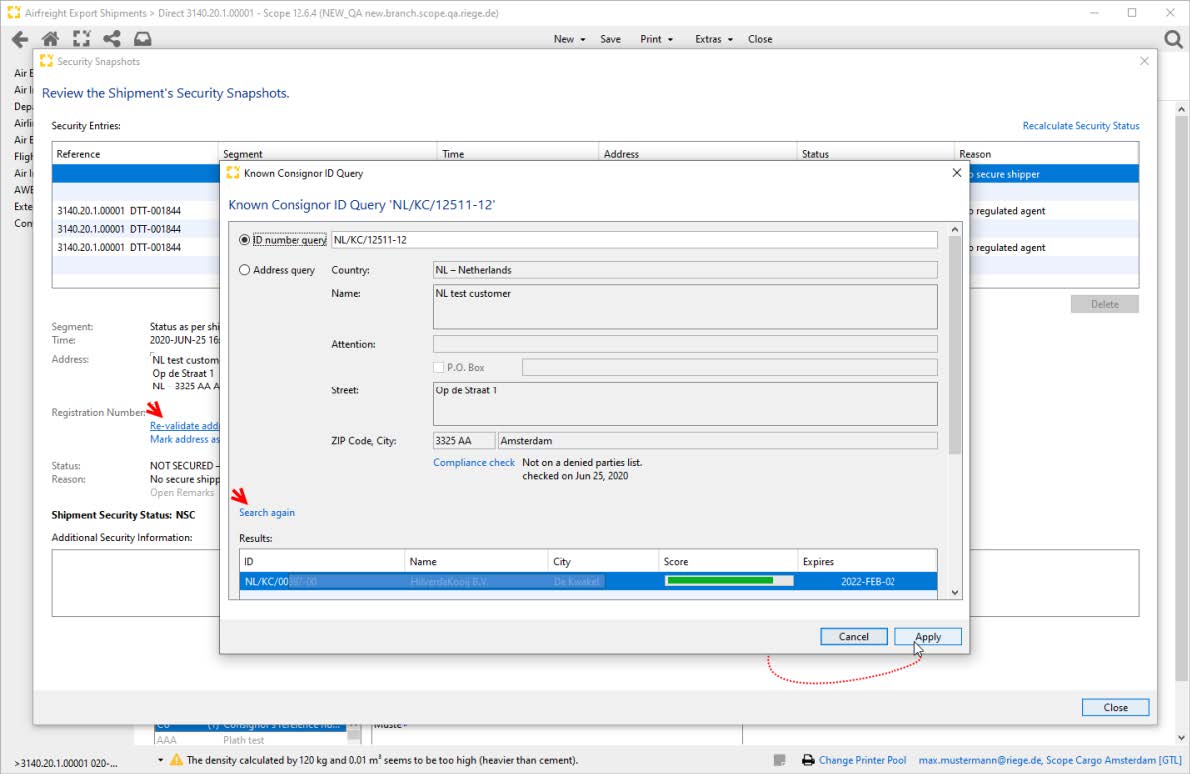The height and width of the screenshot is (774, 1190).
Task: Click the density warning triangle icon
Action: click(176, 760)
